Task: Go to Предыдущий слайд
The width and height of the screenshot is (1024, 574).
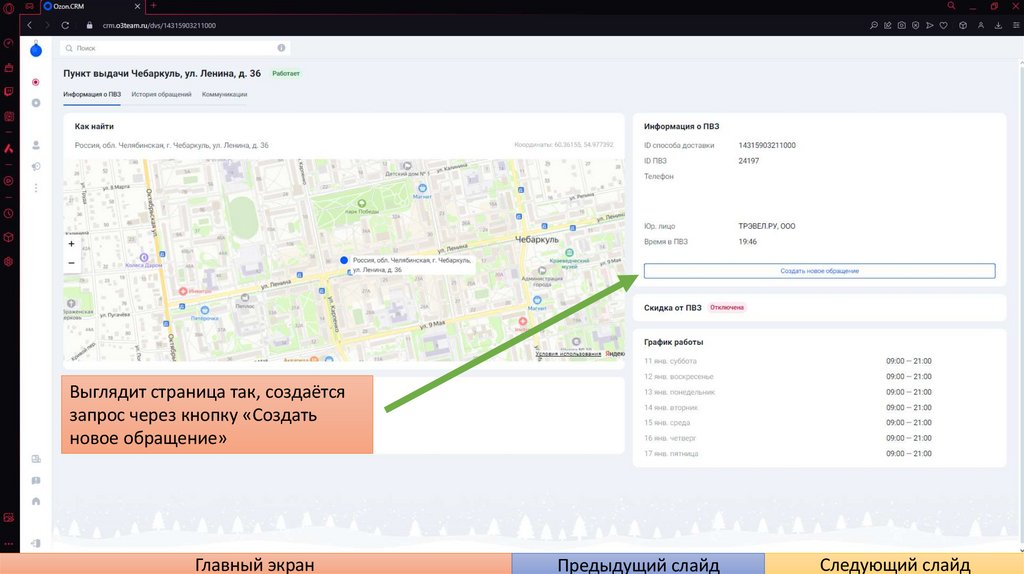Action: point(638,564)
